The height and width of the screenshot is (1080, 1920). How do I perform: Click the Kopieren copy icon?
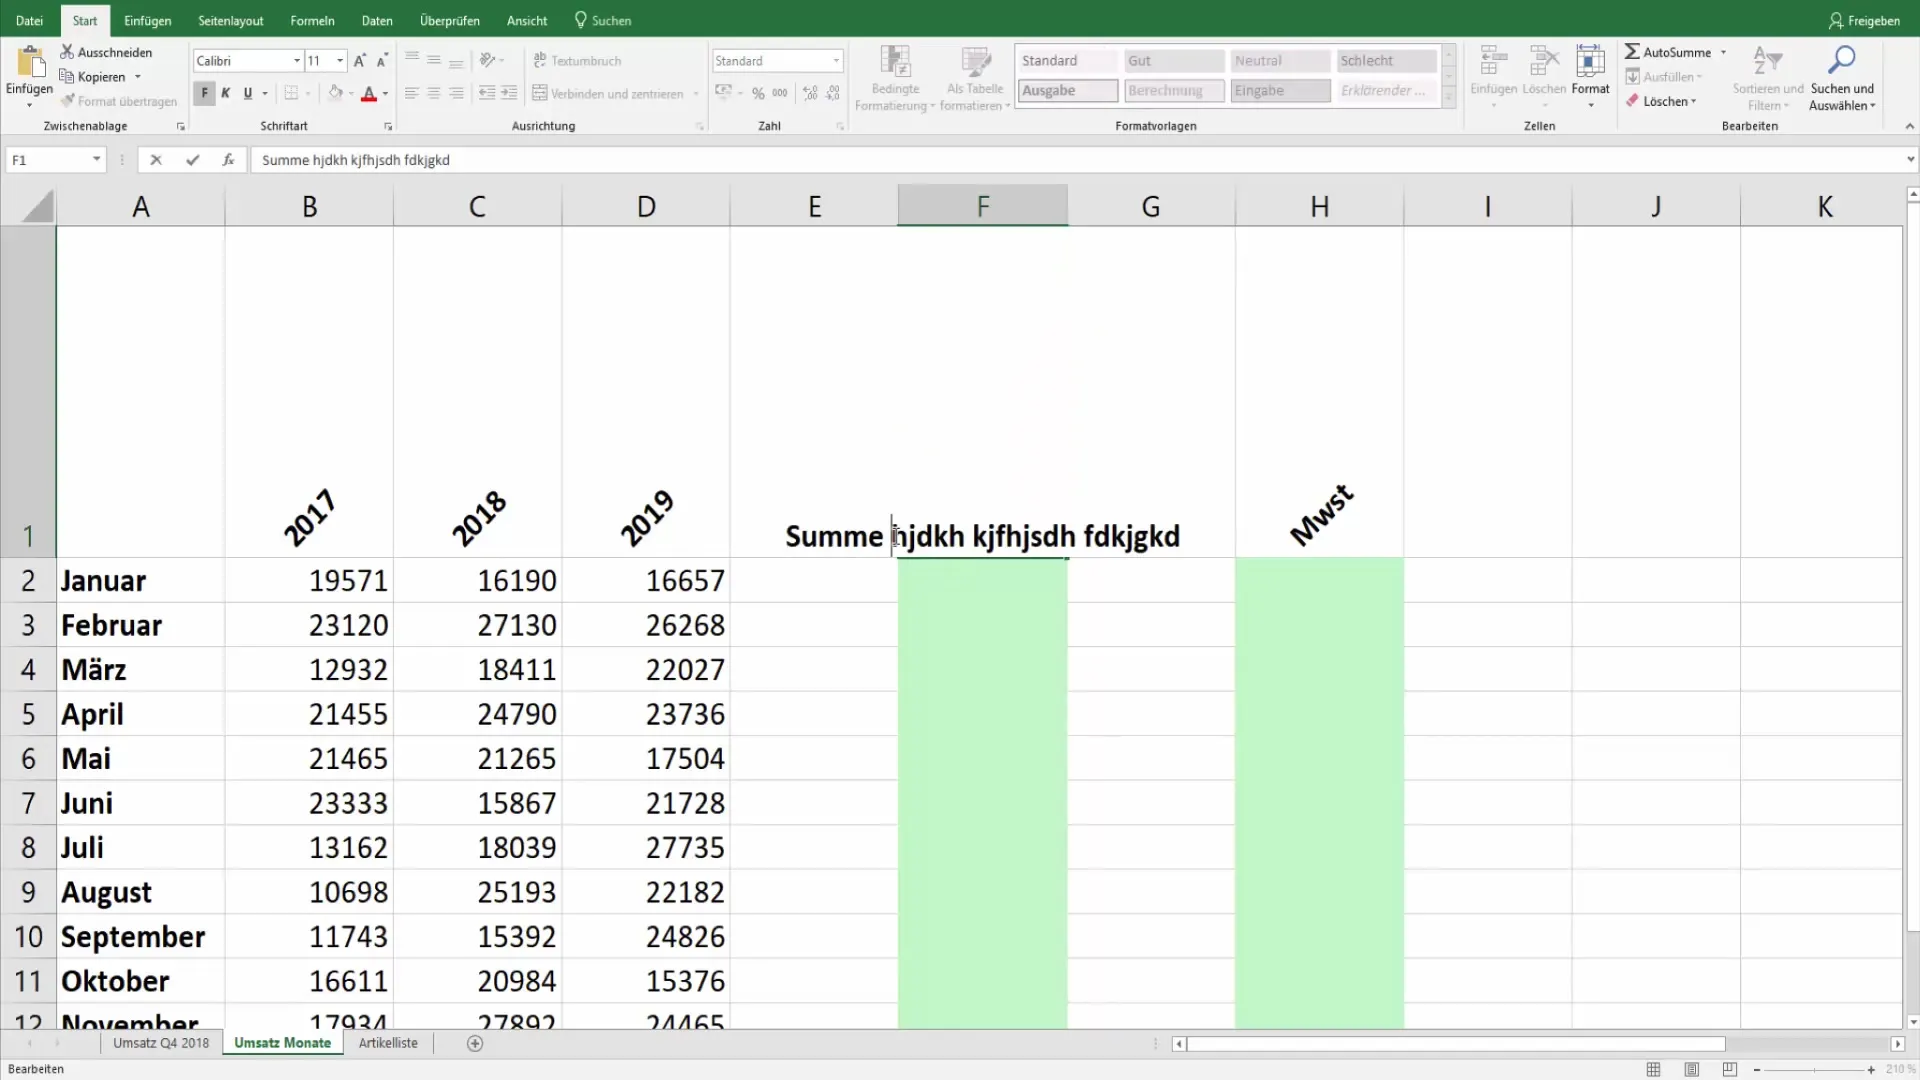(x=67, y=77)
